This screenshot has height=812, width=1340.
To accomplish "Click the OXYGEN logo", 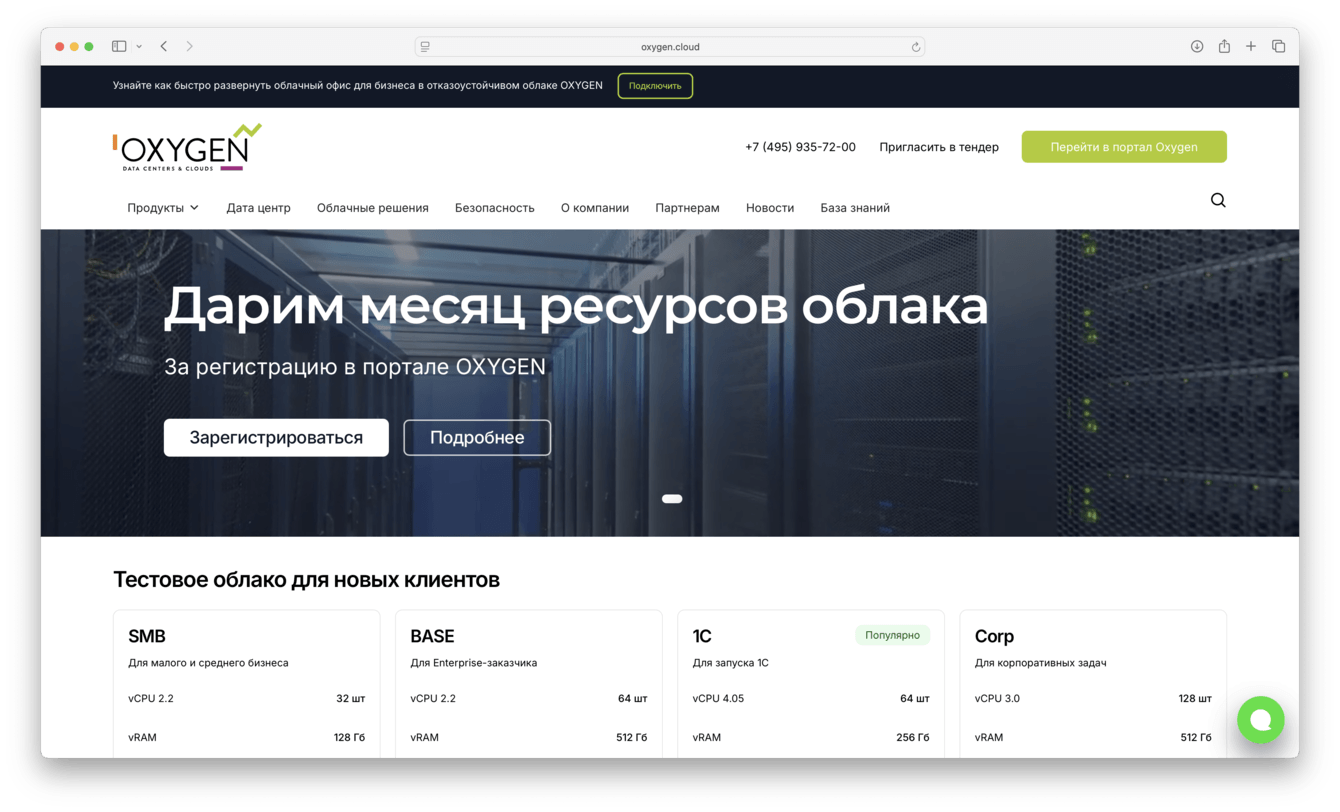I will coord(184,148).
